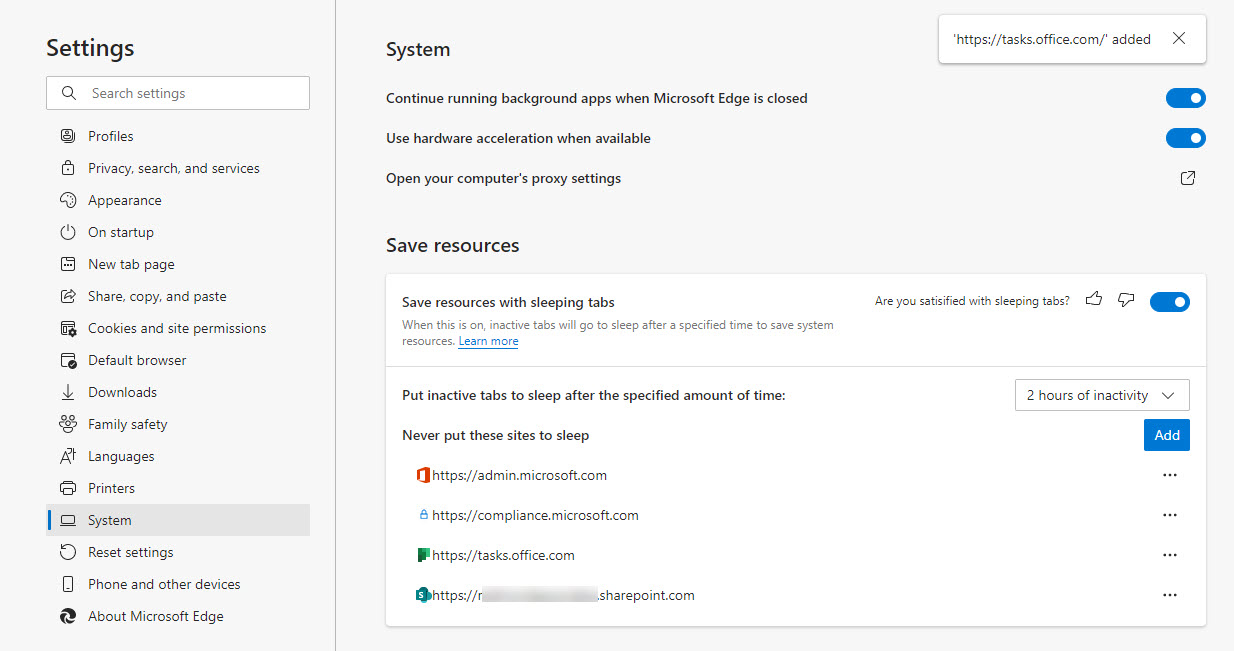Click Open your computer's proxy settings

tap(503, 178)
